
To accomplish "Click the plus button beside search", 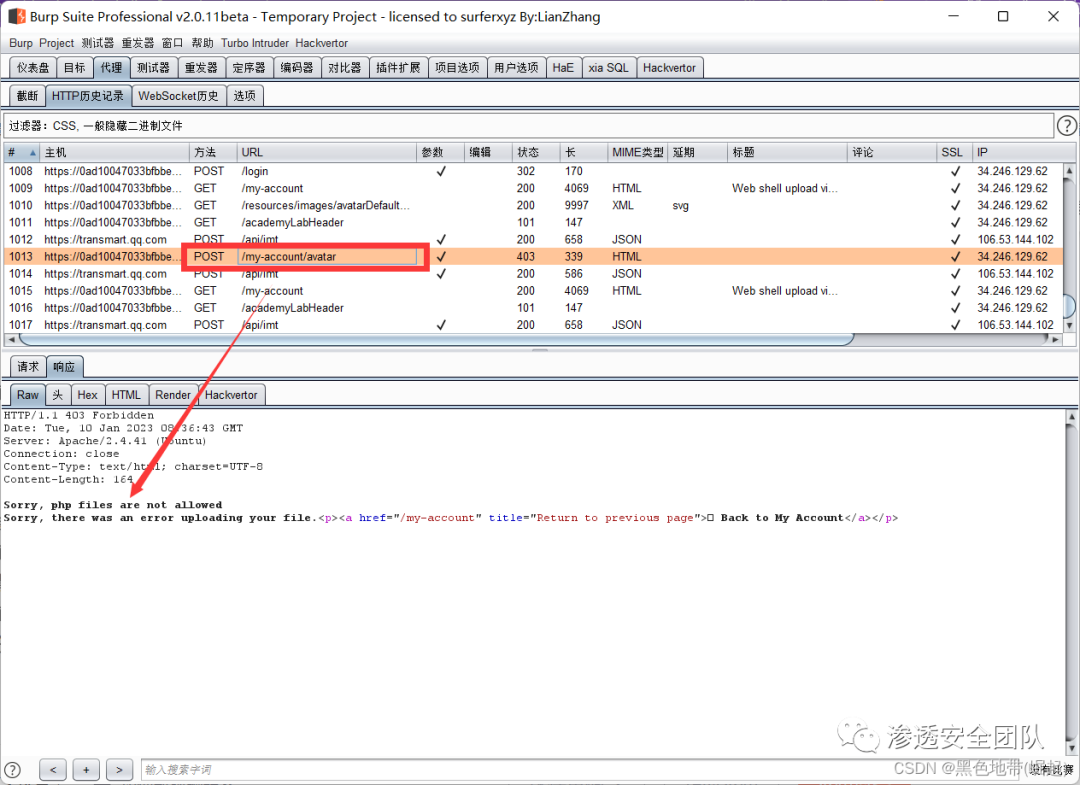I will (x=86, y=770).
